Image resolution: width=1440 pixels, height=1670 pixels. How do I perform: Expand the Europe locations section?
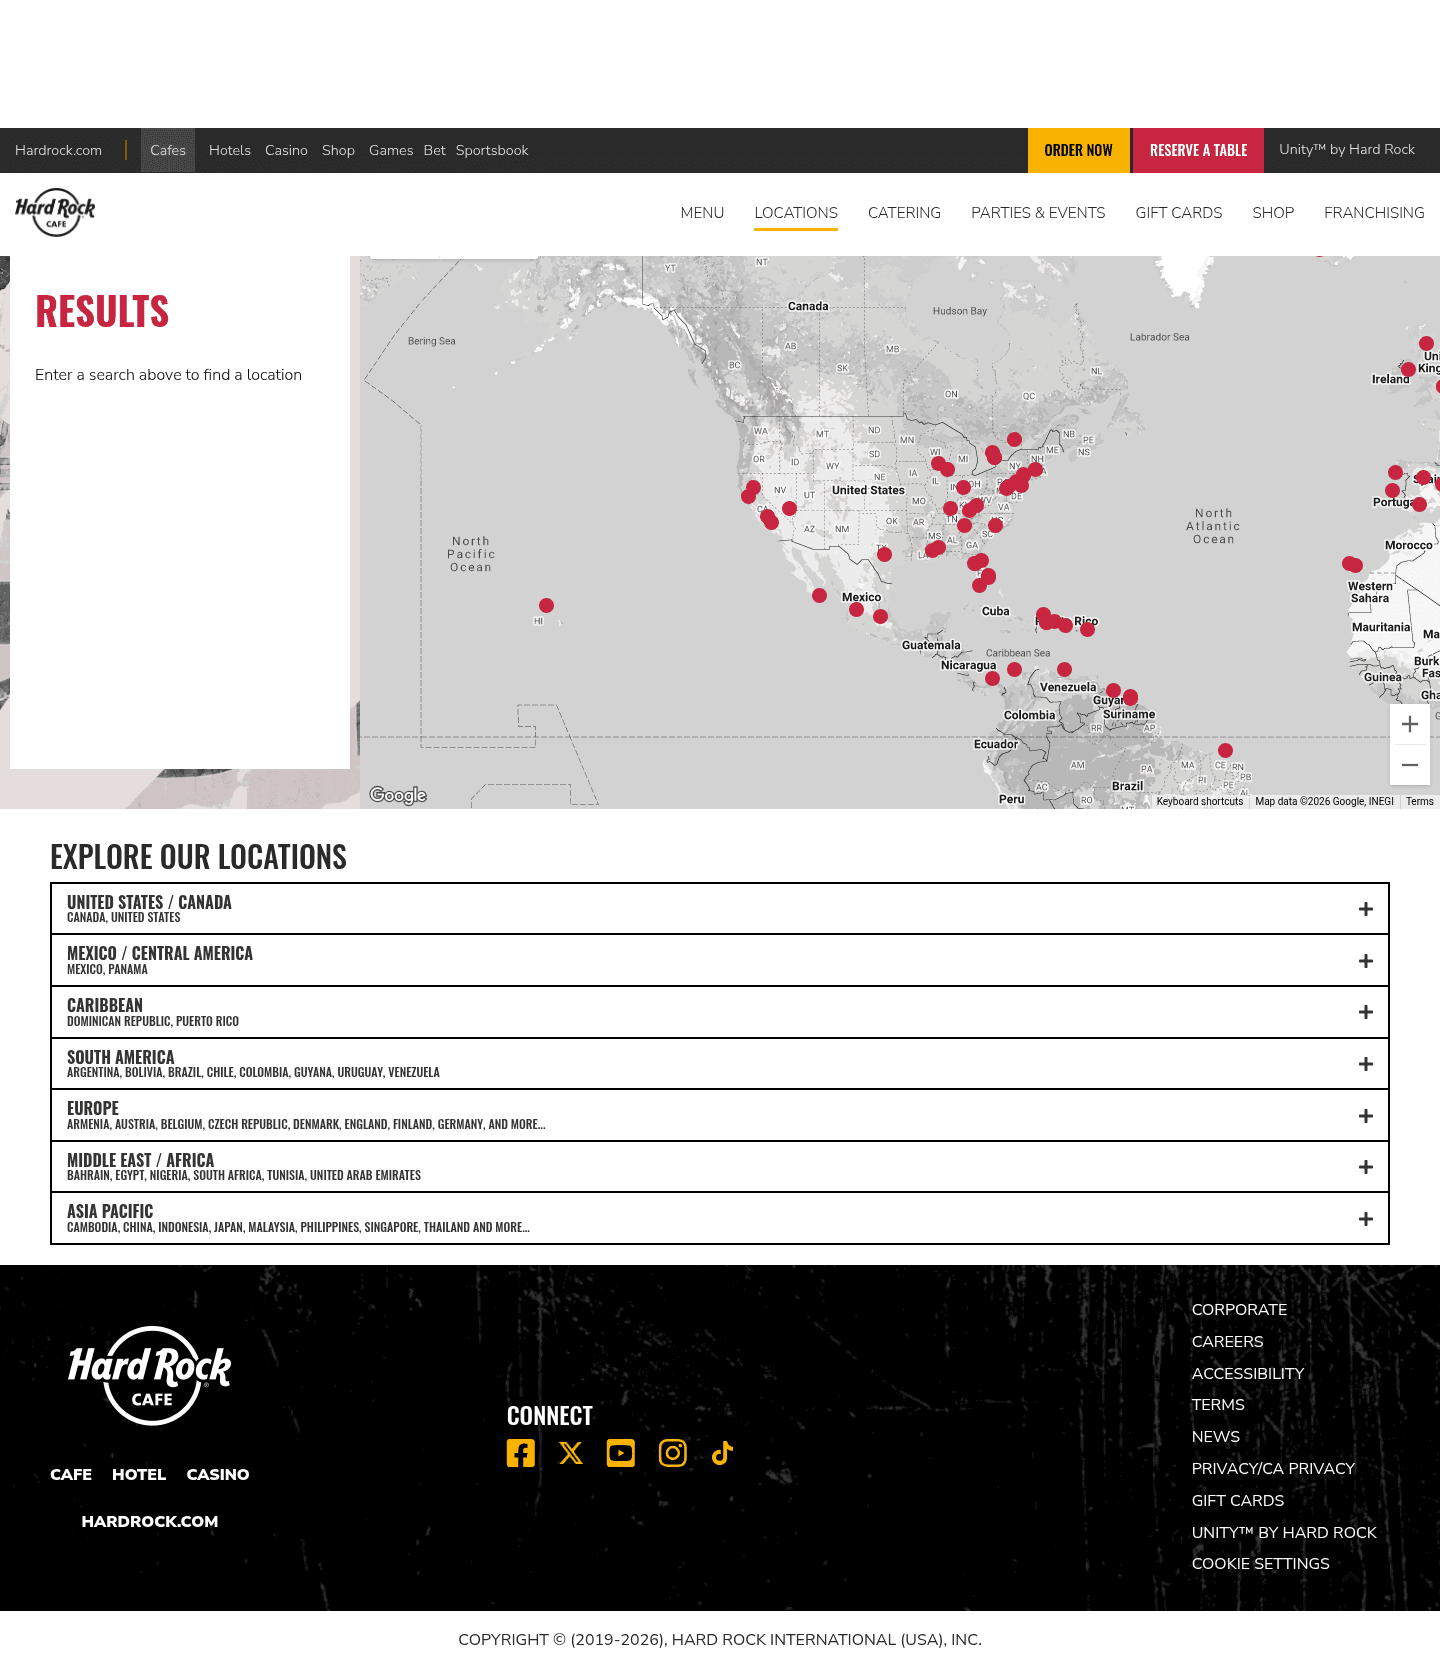tap(720, 1116)
